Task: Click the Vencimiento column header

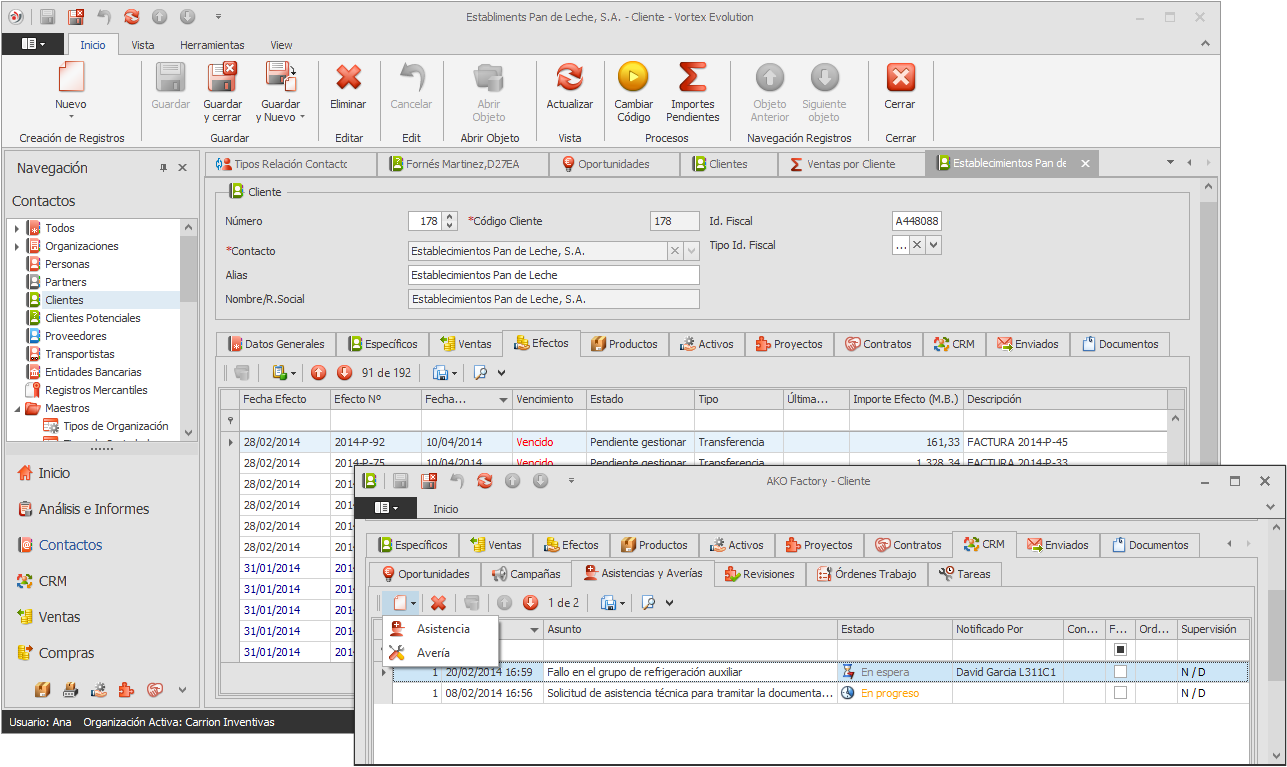Action: click(549, 399)
